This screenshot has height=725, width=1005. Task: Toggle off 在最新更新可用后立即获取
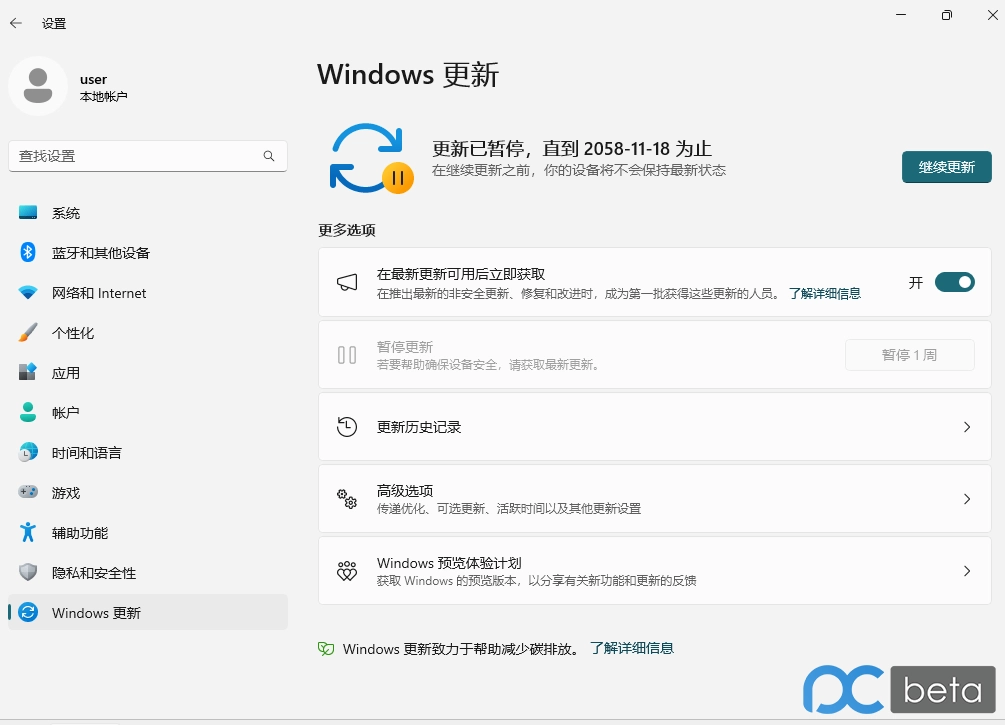[x=954, y=282]
